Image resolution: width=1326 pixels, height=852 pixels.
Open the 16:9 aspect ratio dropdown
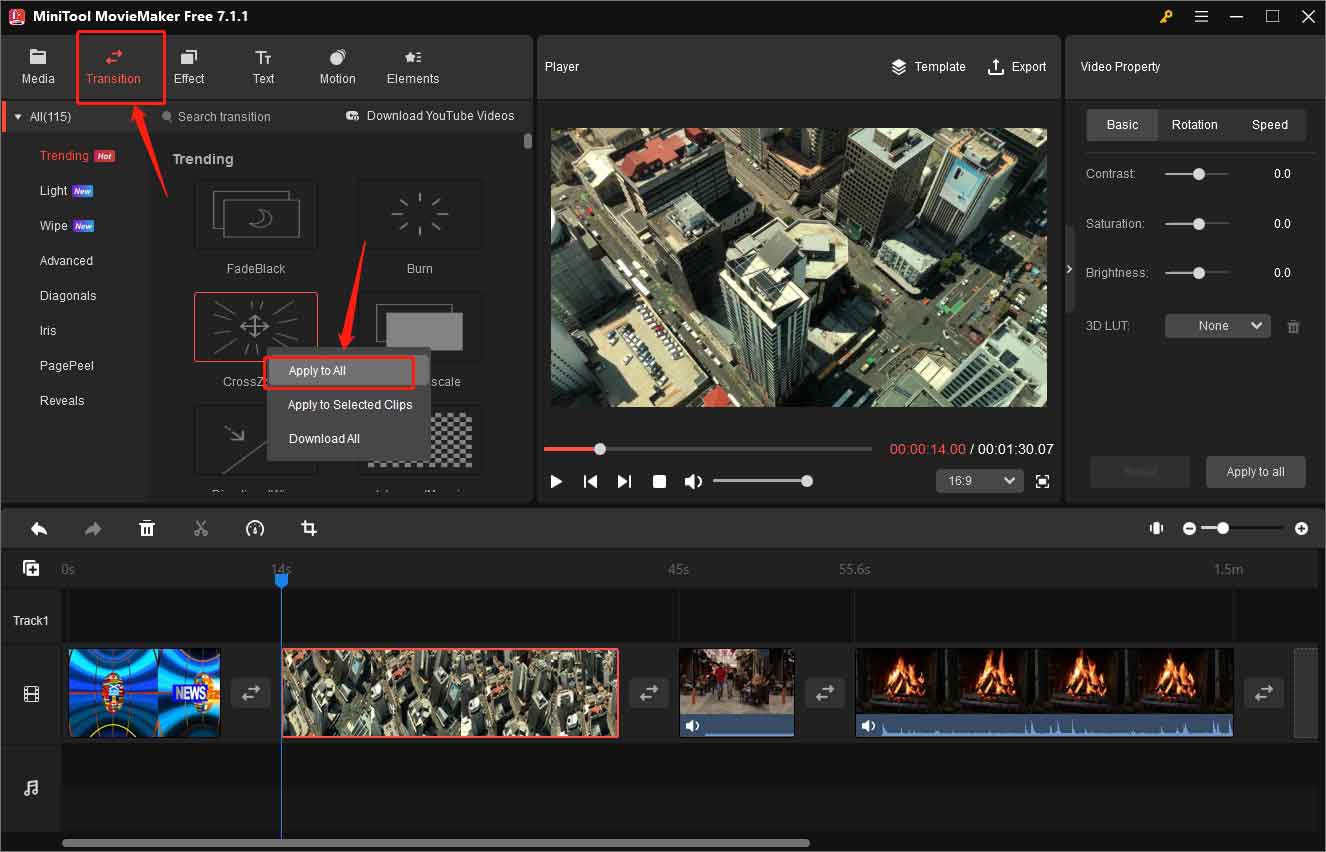click(980, 481)
